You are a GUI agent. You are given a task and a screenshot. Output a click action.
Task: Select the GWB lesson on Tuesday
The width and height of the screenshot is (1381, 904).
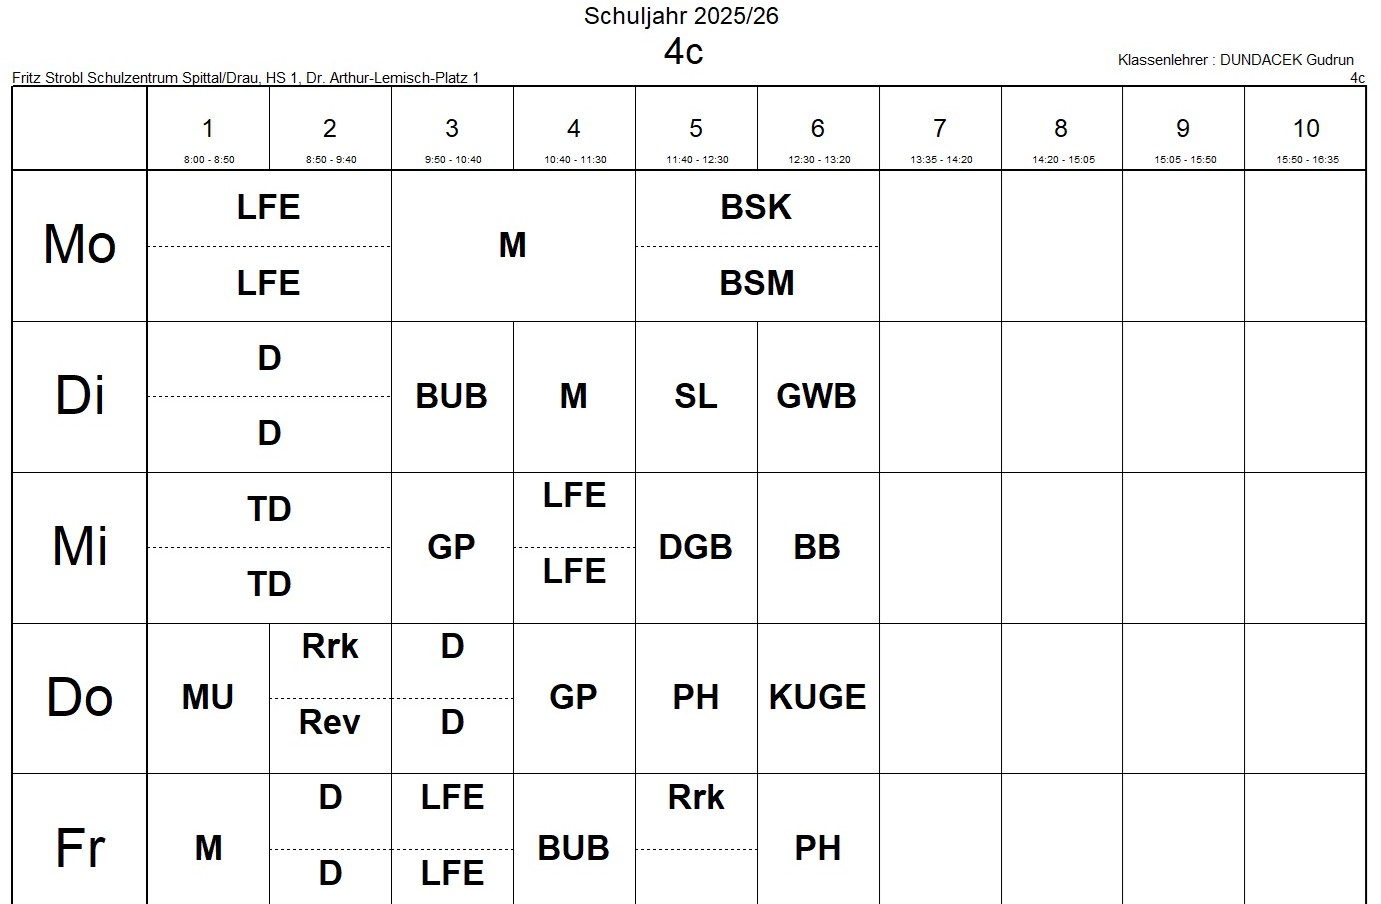[817, 397]
